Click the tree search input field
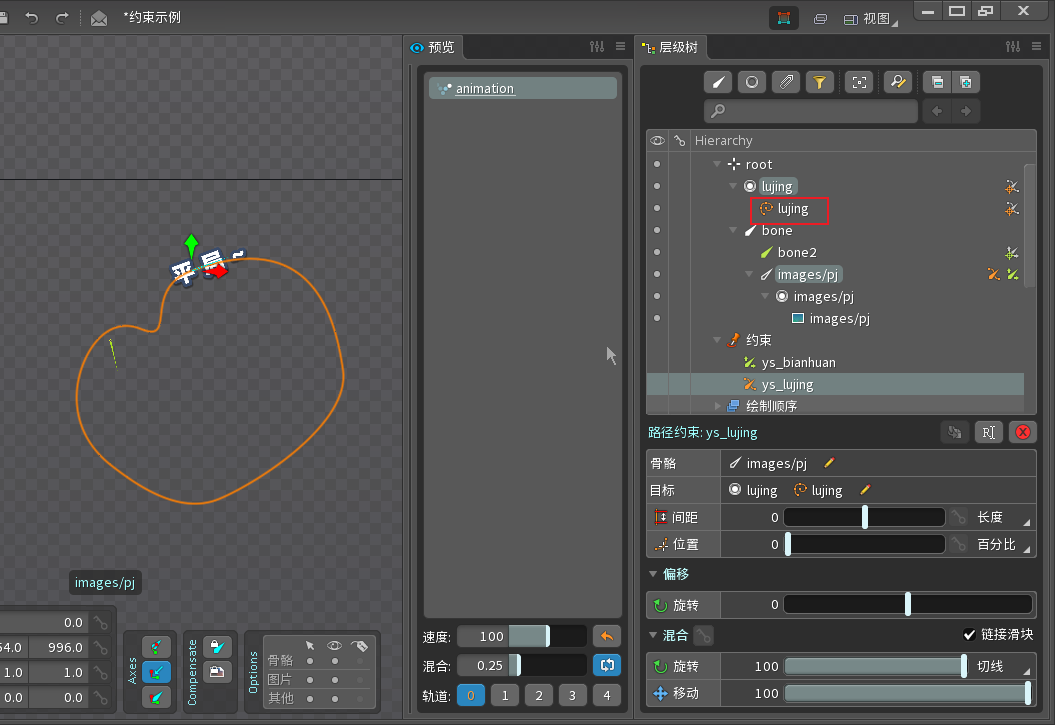This screenshot has width=1055, height=725. [x=811, y=111]
